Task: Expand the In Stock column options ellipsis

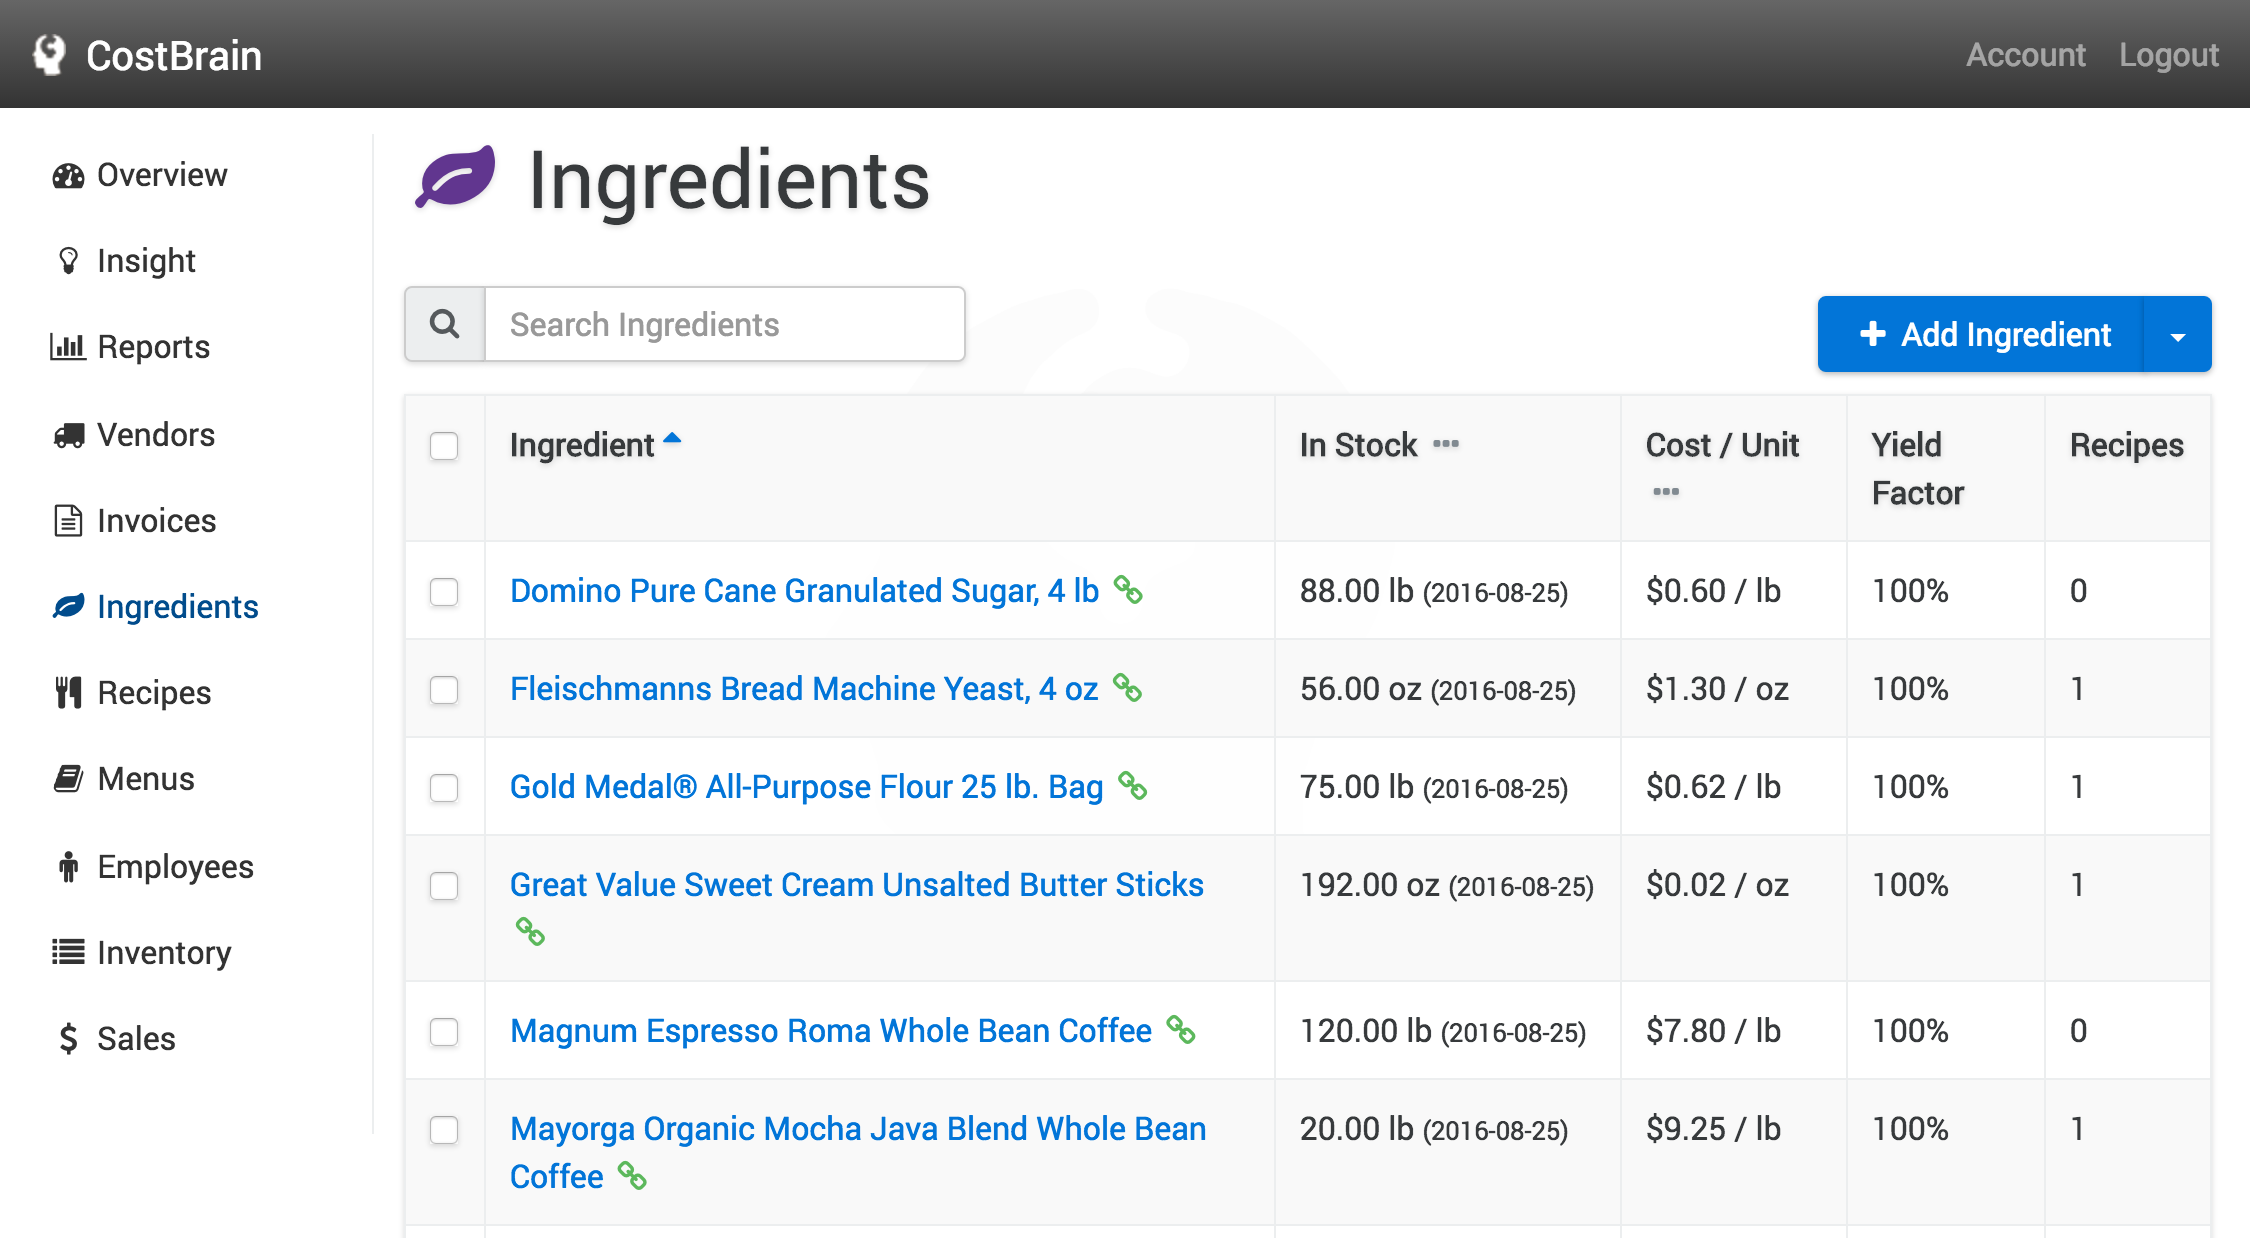Action: tap(1446, 444)
